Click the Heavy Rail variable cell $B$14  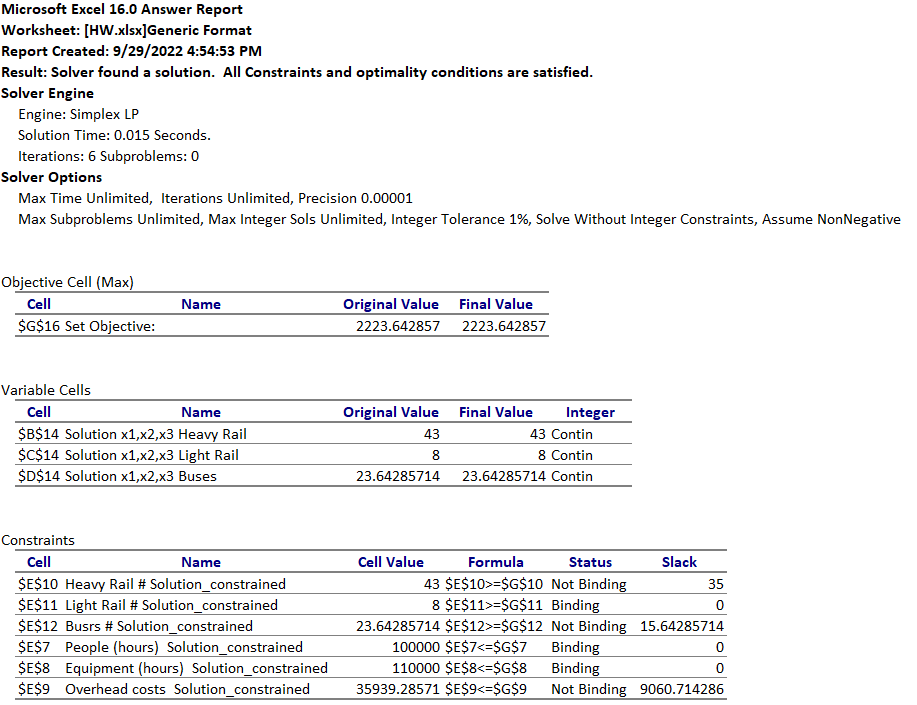(x=37, y=434)
